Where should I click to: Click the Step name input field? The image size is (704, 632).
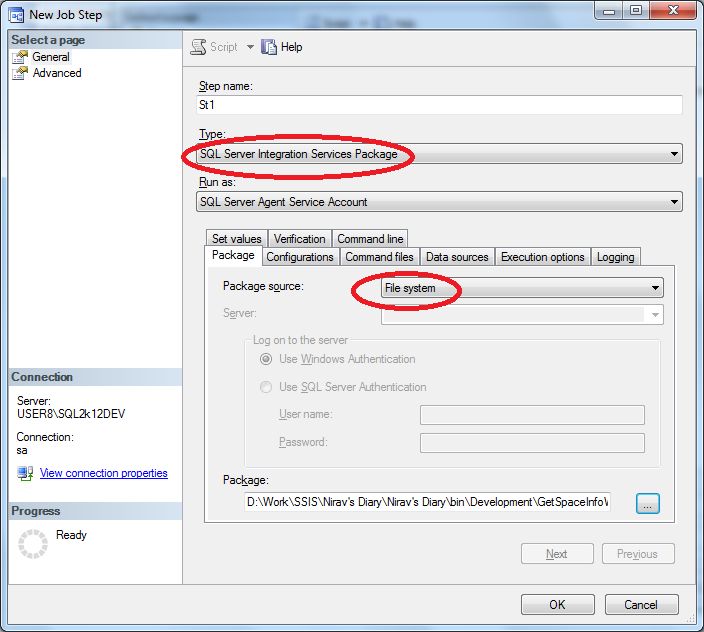point(439,105)
